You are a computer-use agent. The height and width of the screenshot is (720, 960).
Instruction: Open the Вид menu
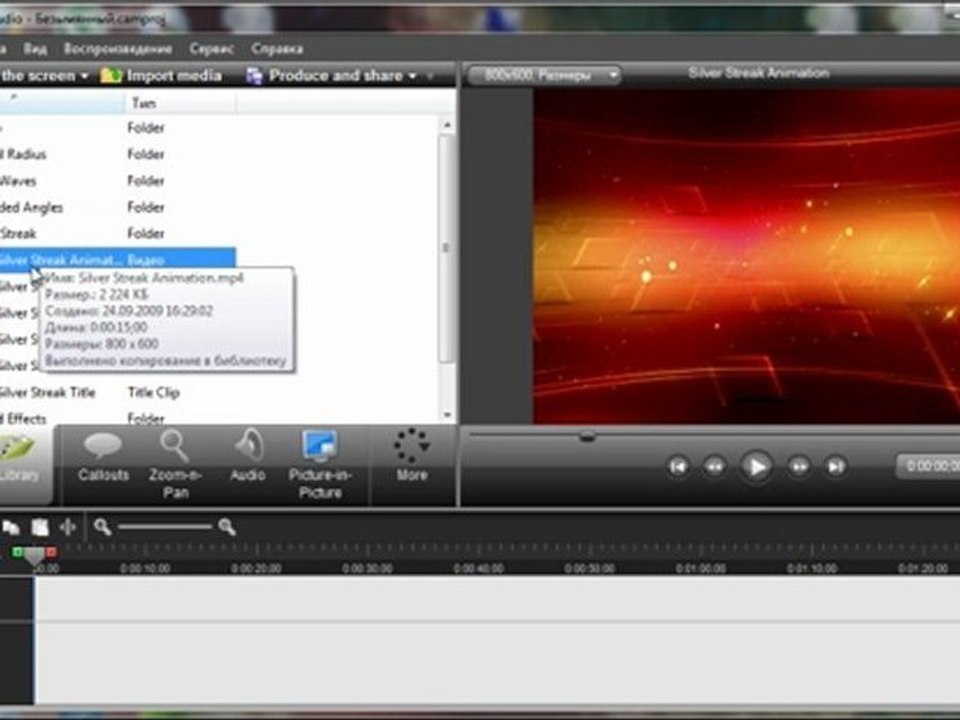point(35,48)
